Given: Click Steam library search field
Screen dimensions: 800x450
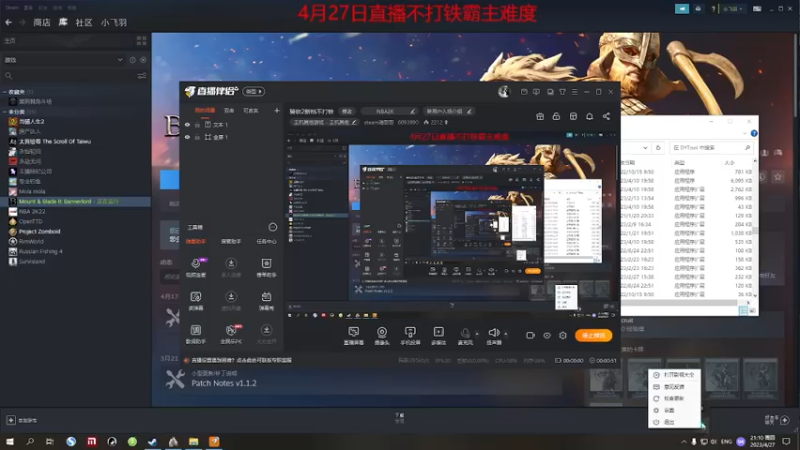Looking at the screenshot, I should [x=68, y=76].
